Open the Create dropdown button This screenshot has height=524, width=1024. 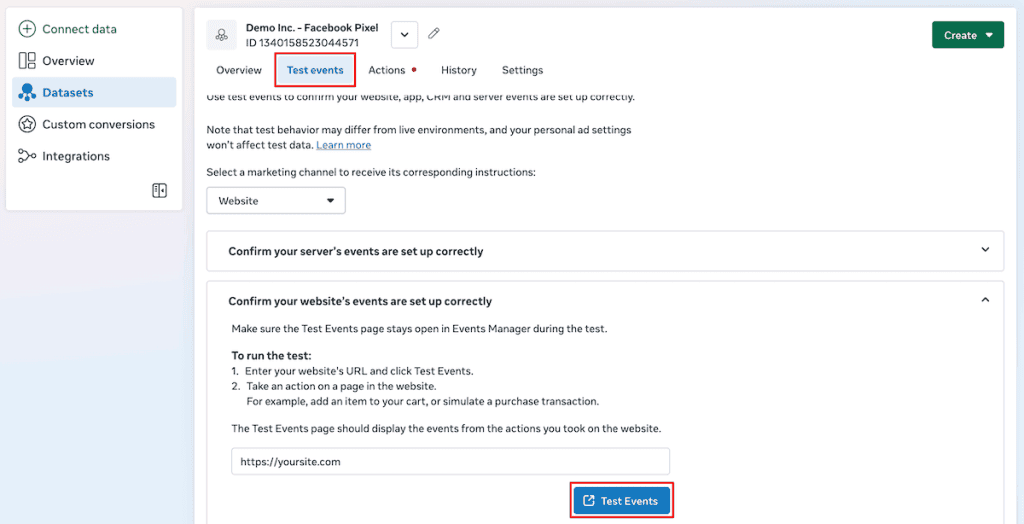tap(968, 35)
